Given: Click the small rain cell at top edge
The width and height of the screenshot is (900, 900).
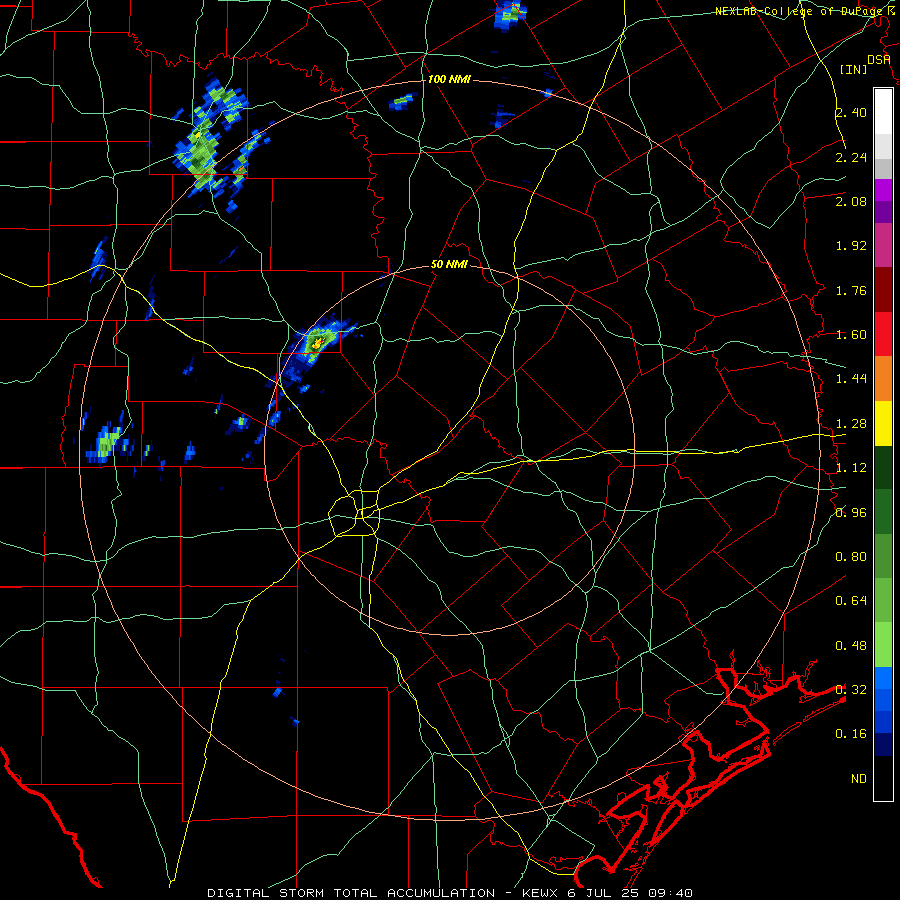Looking at the screenshot, I should click(x=510, y=14).
